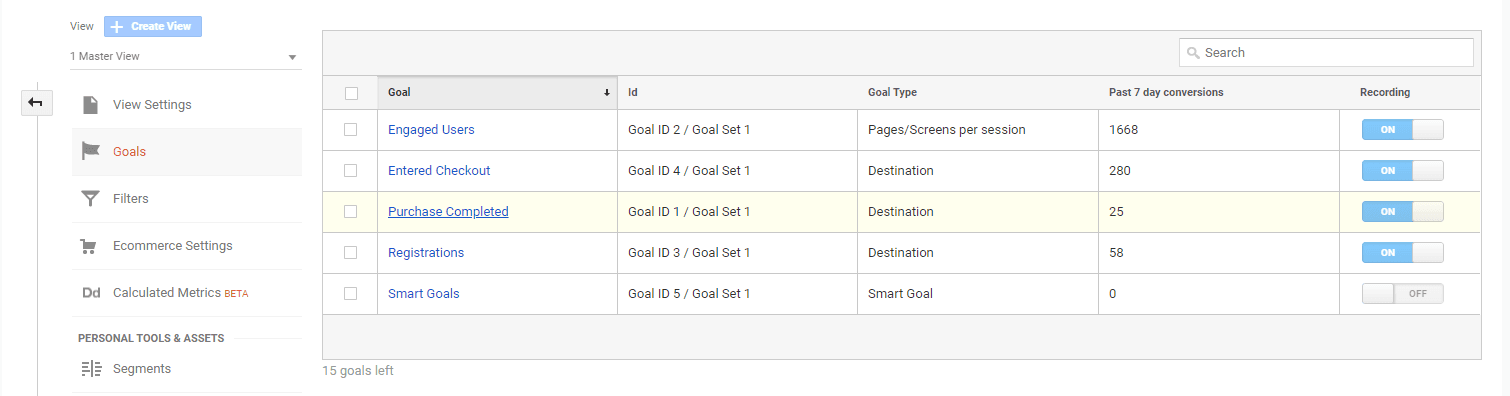Click the 'Goal ID 1 / Goal Set 1' cell
Image resolution: width=1510 pixels, height=396 pixels.
coord(737,212)
